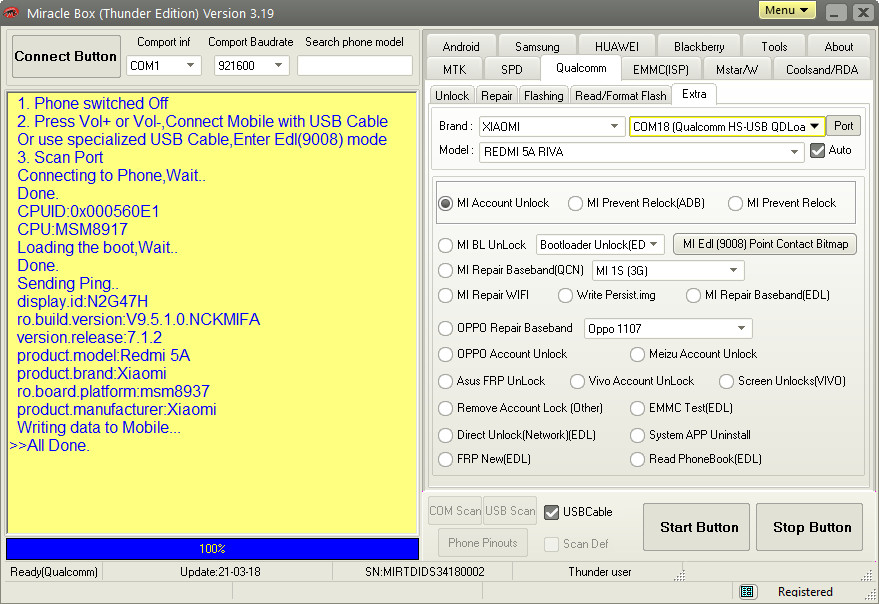
Task: Open the About tab
Action: 839,47
